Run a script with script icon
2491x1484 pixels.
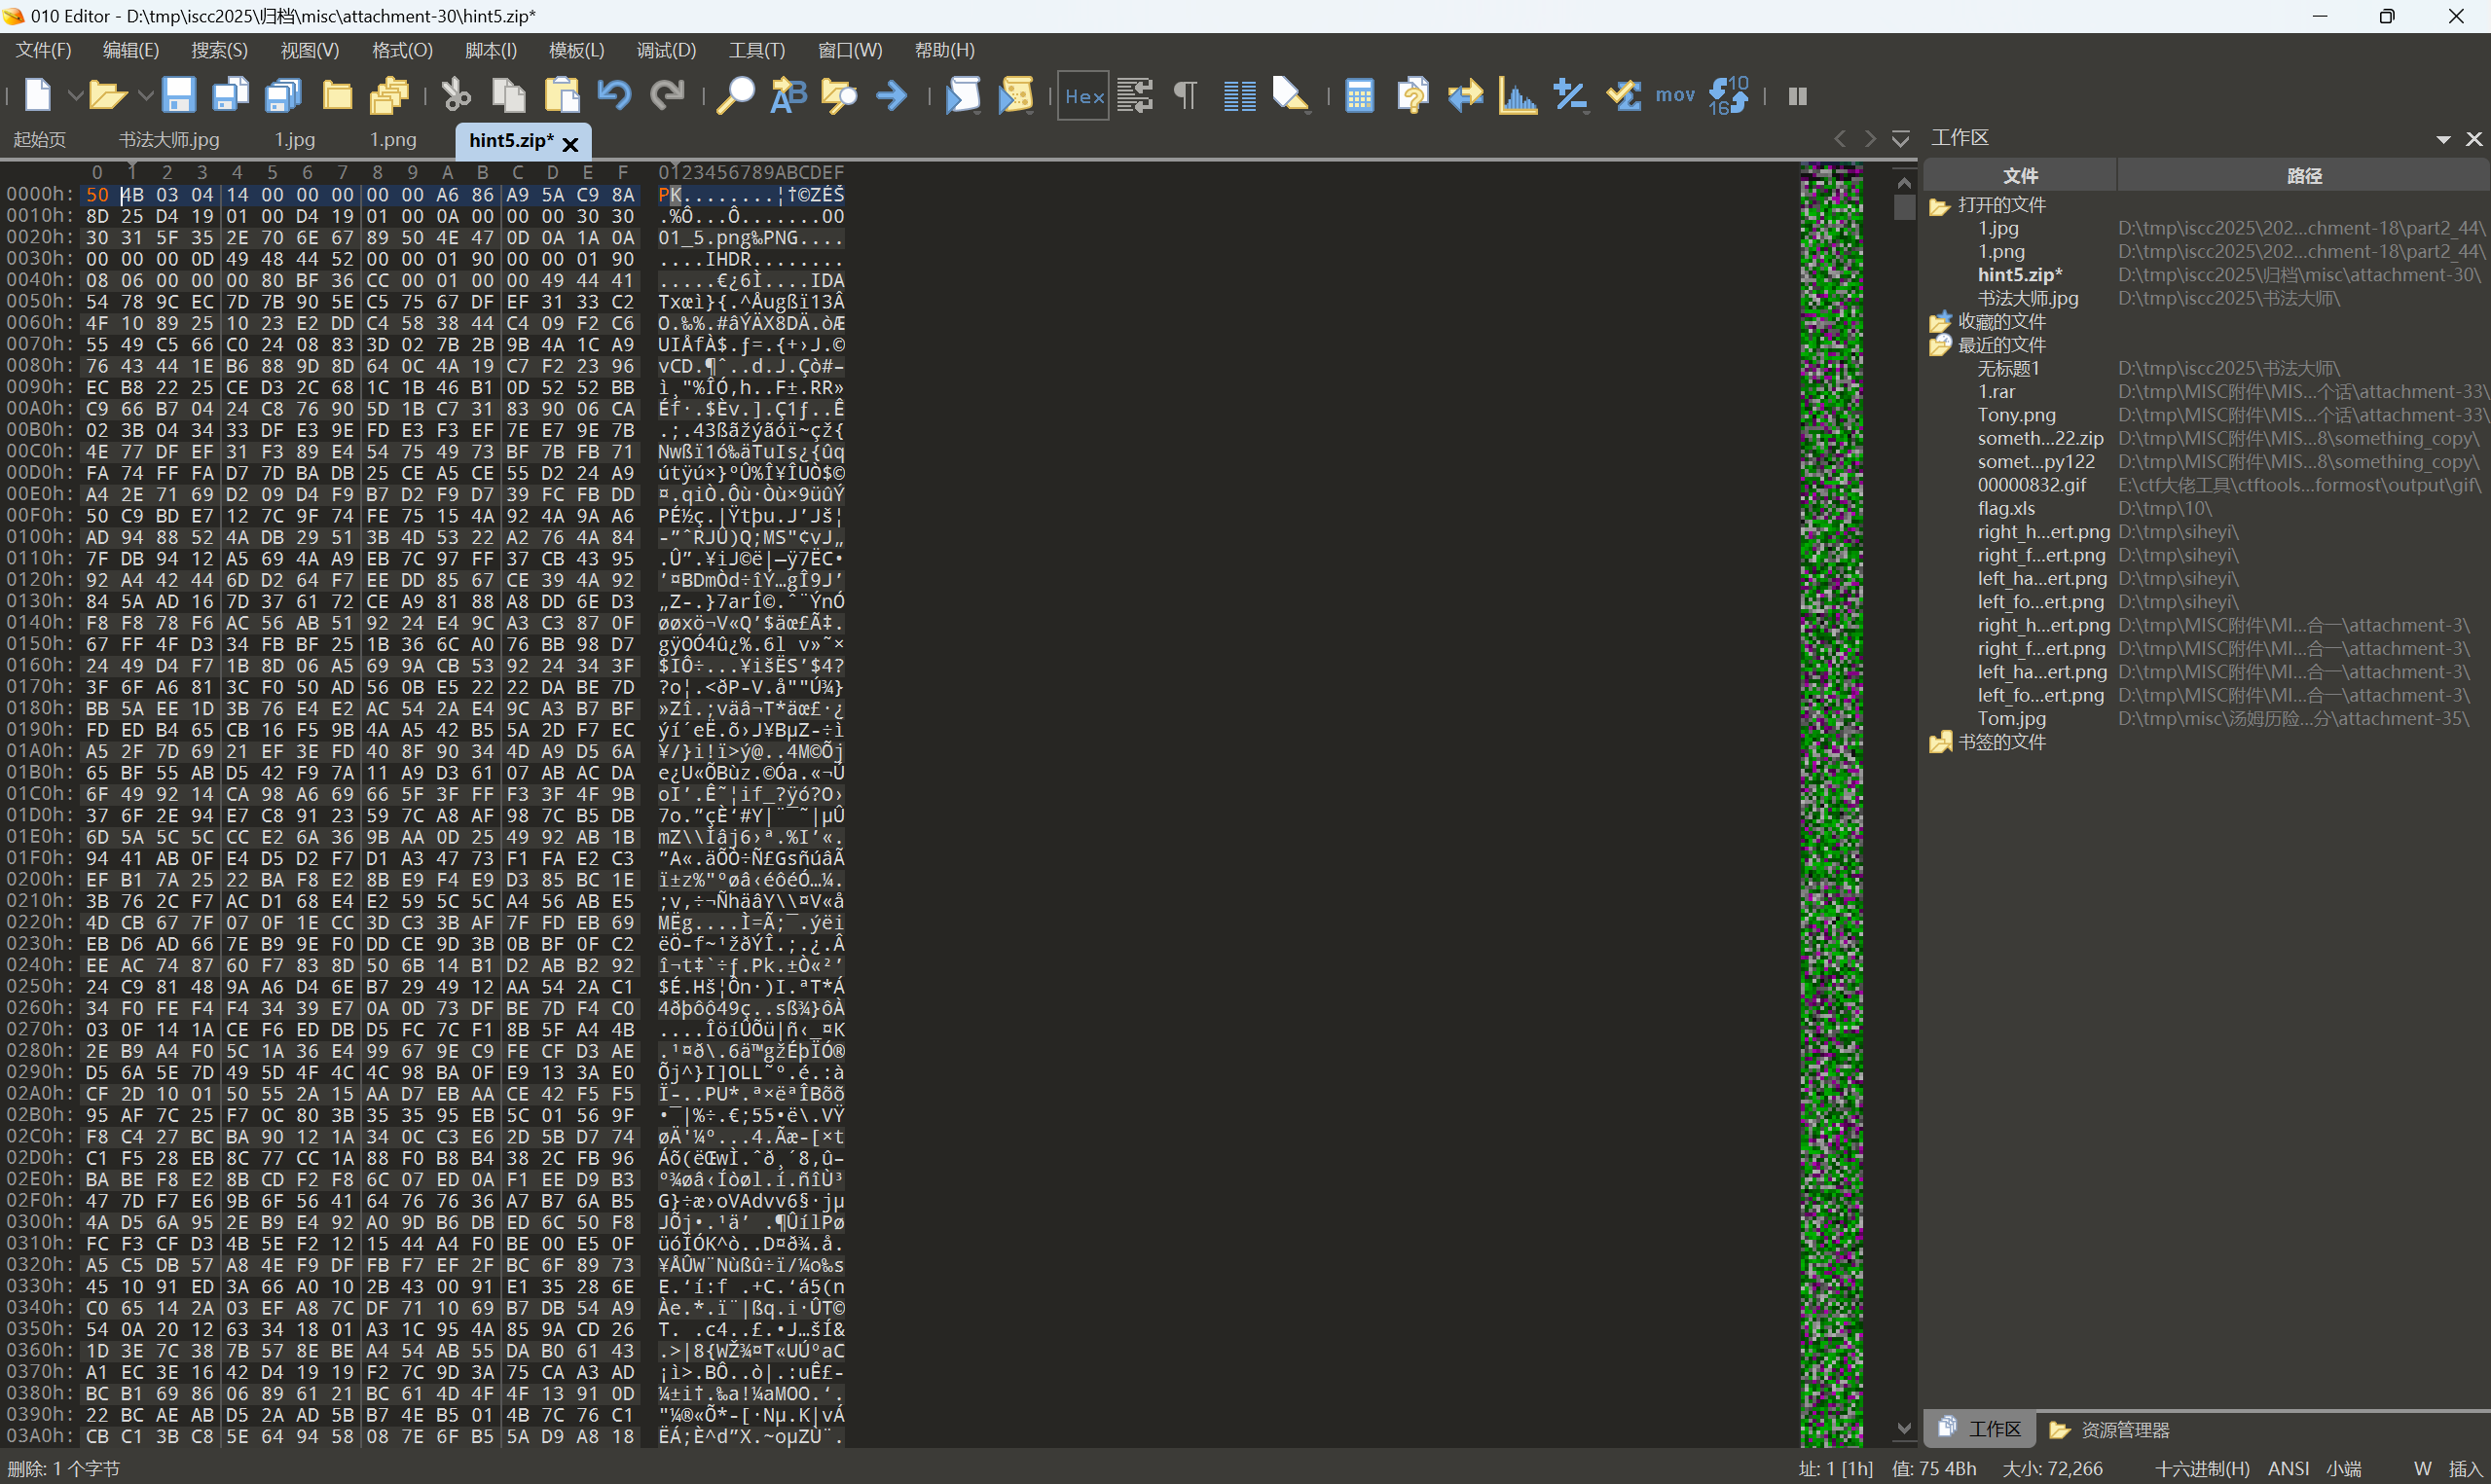(x=962, y=96)
